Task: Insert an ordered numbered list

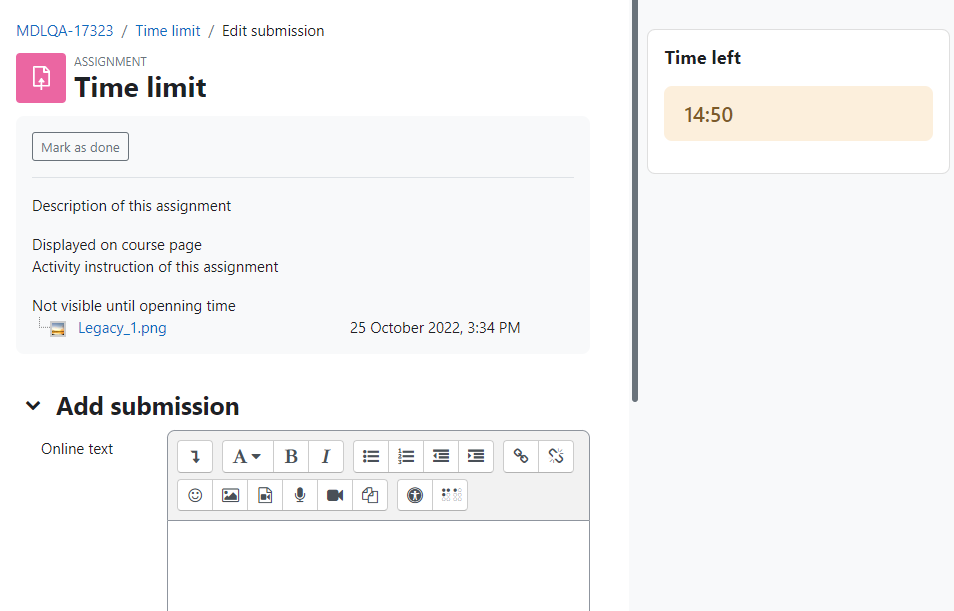Action: [406, 456]
